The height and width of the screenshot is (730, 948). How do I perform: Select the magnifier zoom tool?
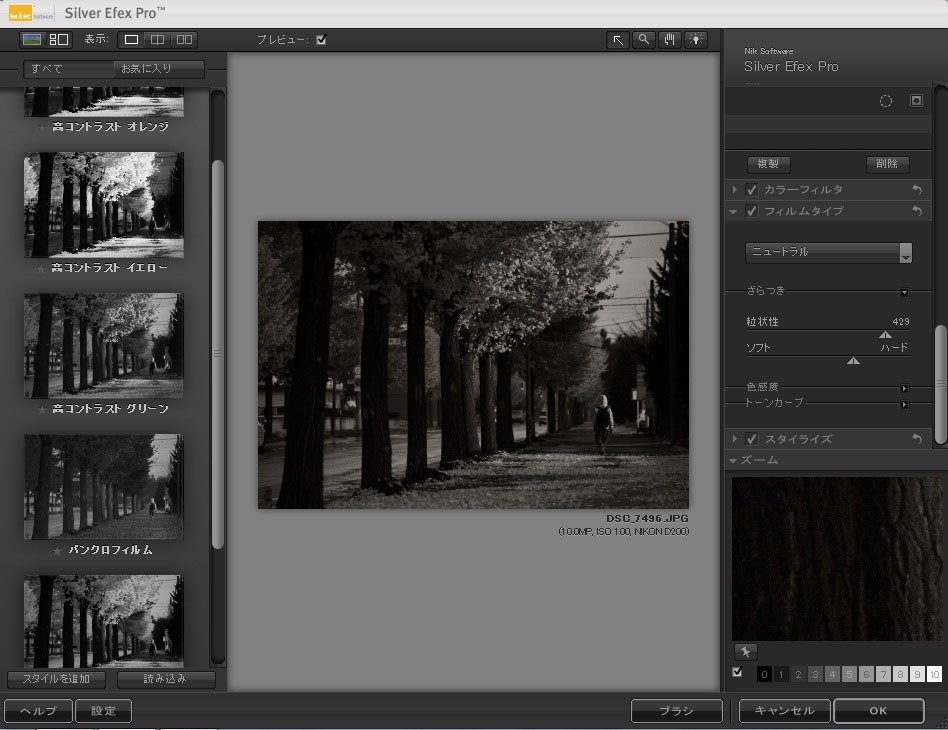pos(644,40)
